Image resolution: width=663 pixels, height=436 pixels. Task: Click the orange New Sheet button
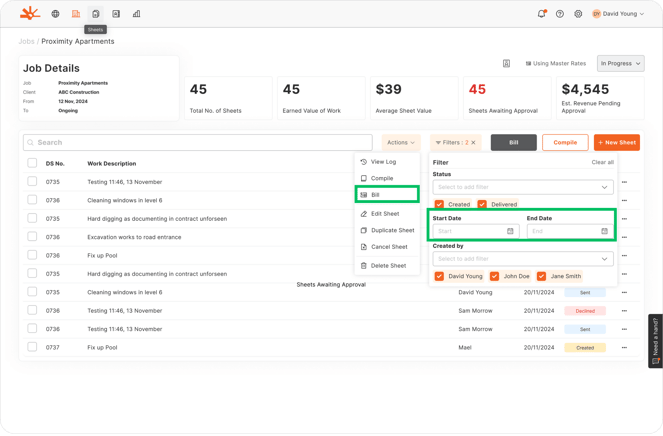617,143
